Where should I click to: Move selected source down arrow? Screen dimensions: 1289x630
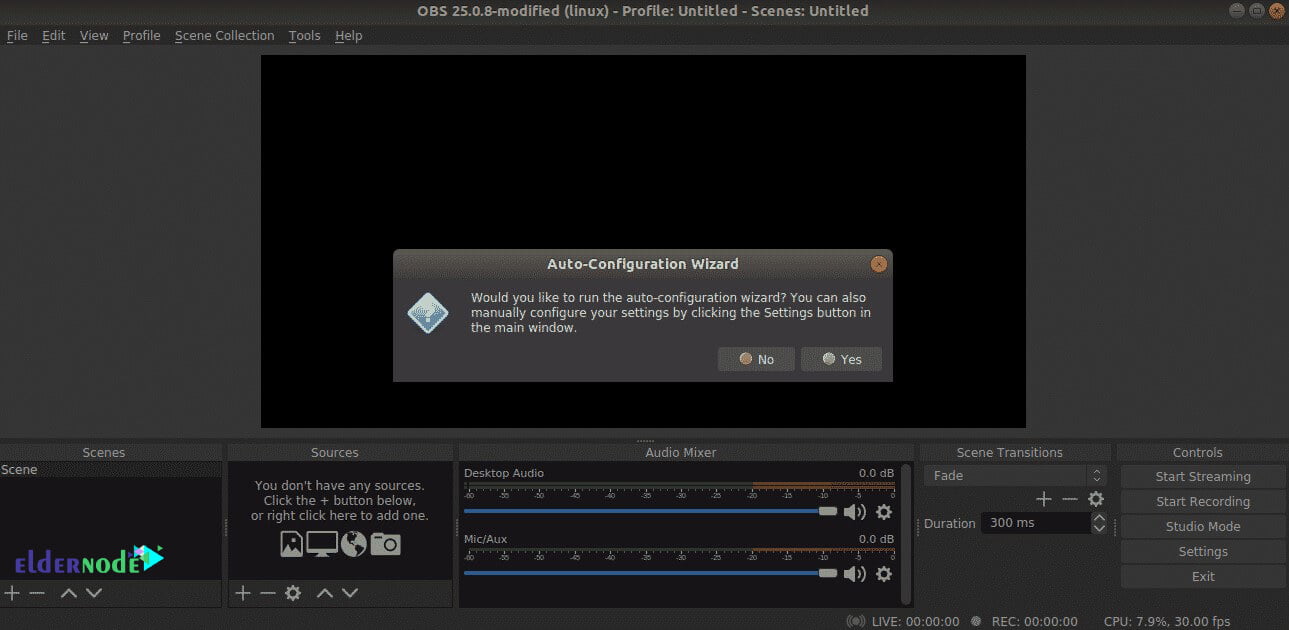(350, 593)
